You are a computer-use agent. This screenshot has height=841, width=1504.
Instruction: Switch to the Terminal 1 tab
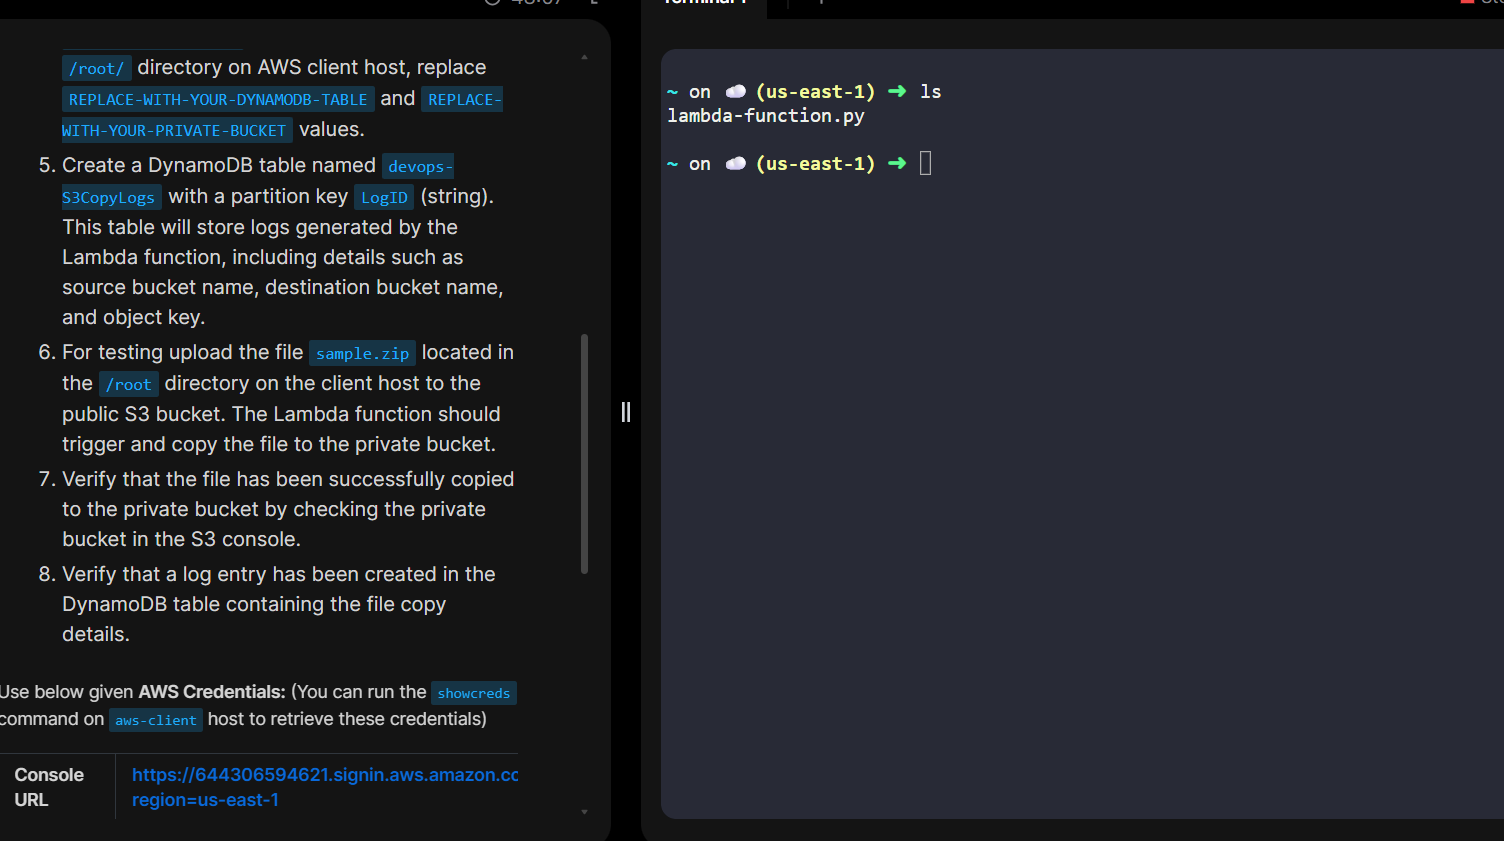(x=705, y=3)
